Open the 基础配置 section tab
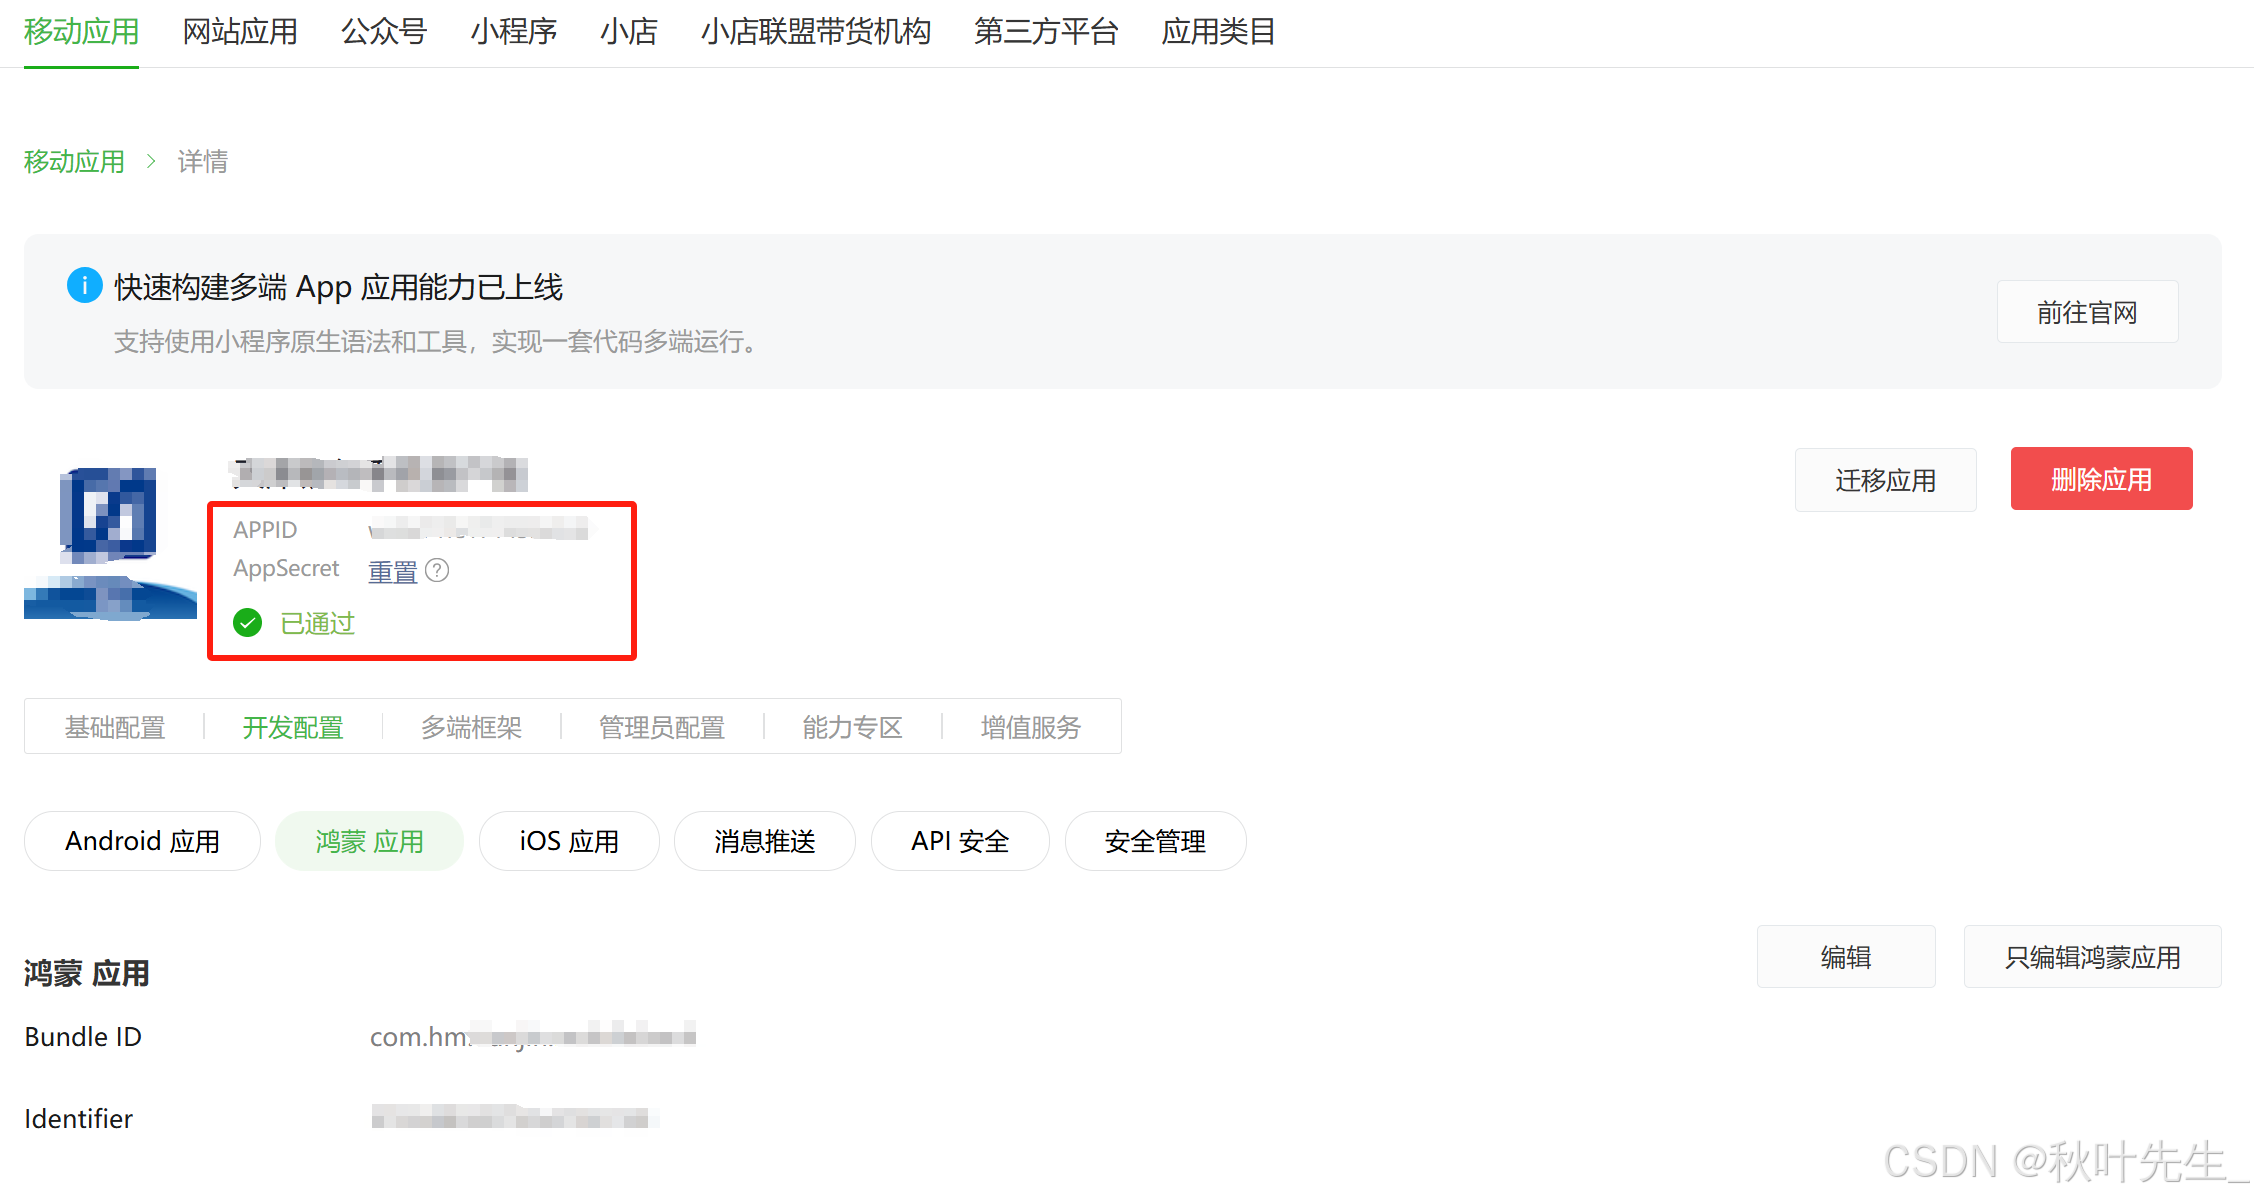 point(115,727)
